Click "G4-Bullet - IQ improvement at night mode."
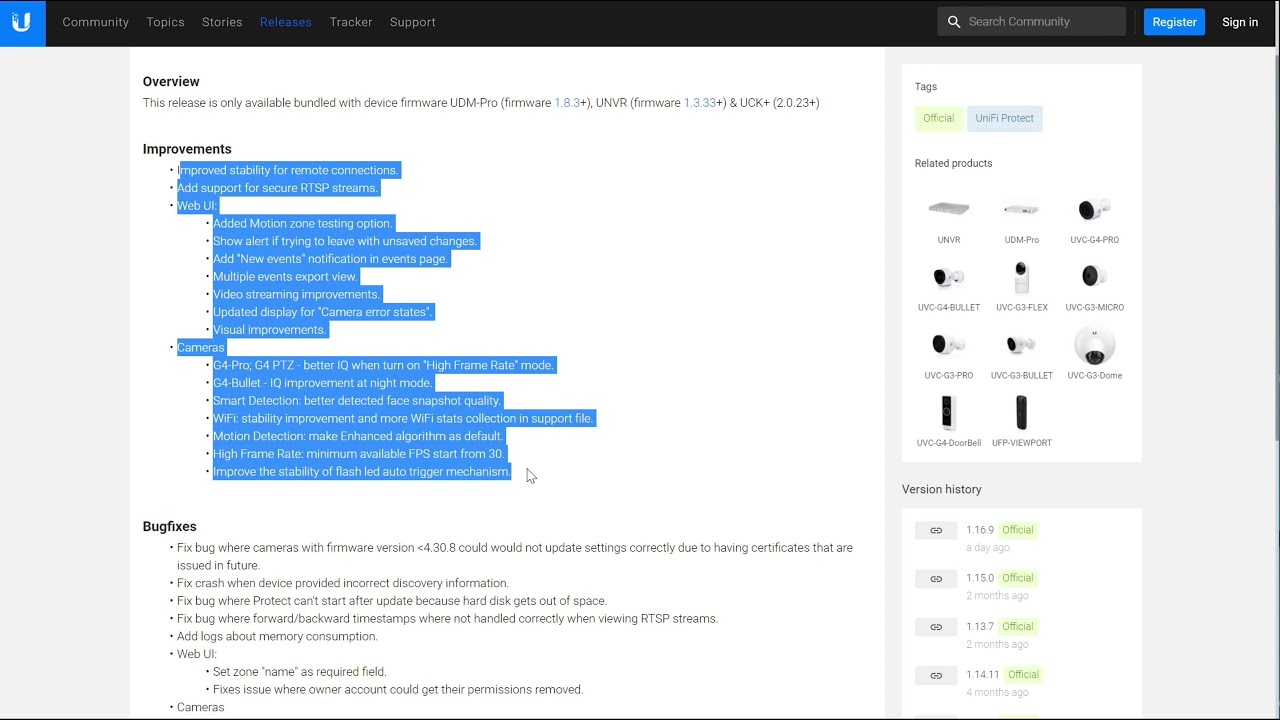The width and height of the screenshot is (1280, 720). (322, 383)
